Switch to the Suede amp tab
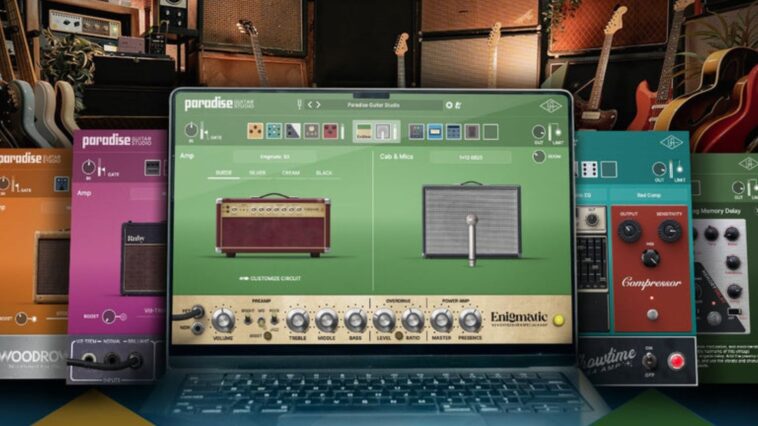 [x=223, y=173]
